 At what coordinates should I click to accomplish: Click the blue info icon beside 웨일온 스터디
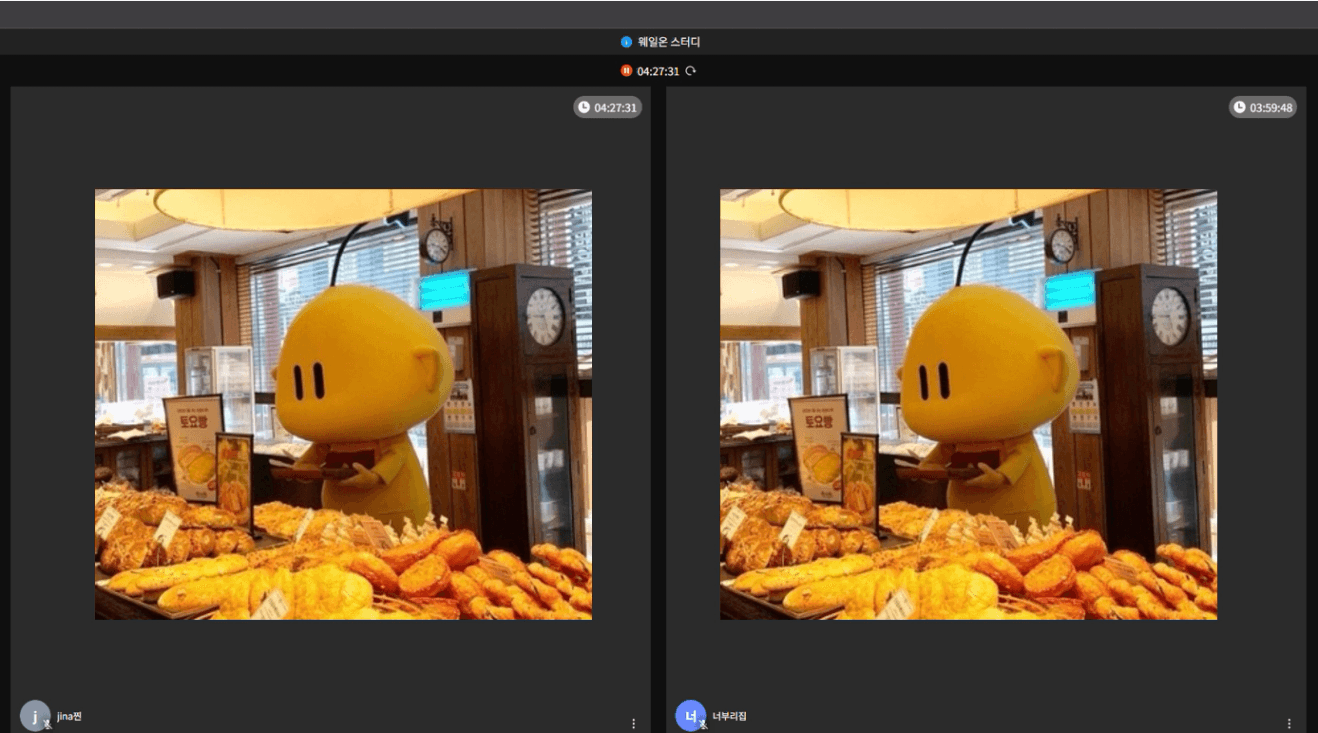tap(626, 42)
